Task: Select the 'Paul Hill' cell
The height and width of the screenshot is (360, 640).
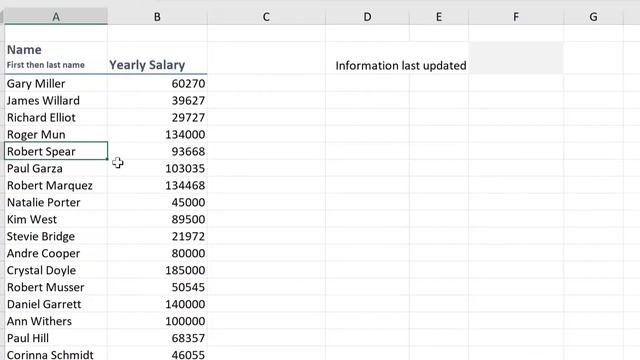Action: 56,338
